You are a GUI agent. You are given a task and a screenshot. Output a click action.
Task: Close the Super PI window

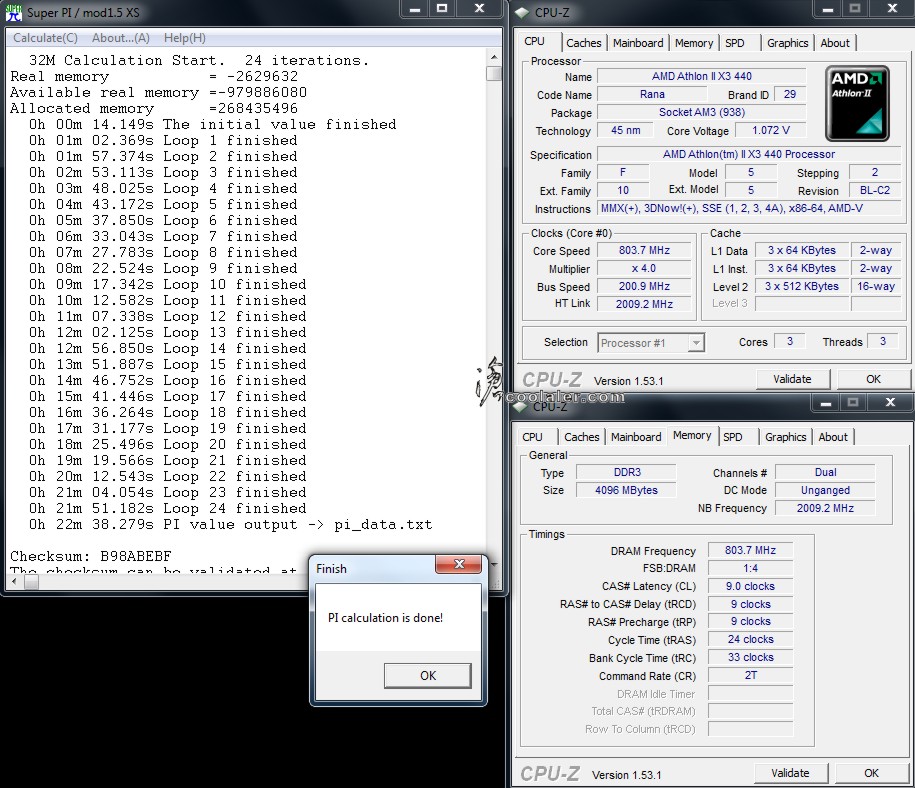pyautogui.click(x=480, y=9)
